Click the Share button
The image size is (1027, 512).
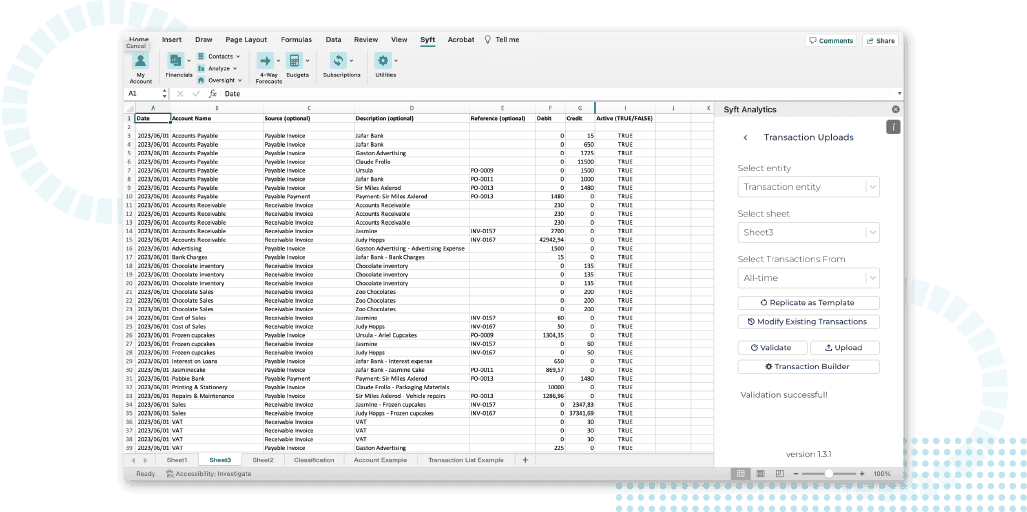(x=880, y=41)
